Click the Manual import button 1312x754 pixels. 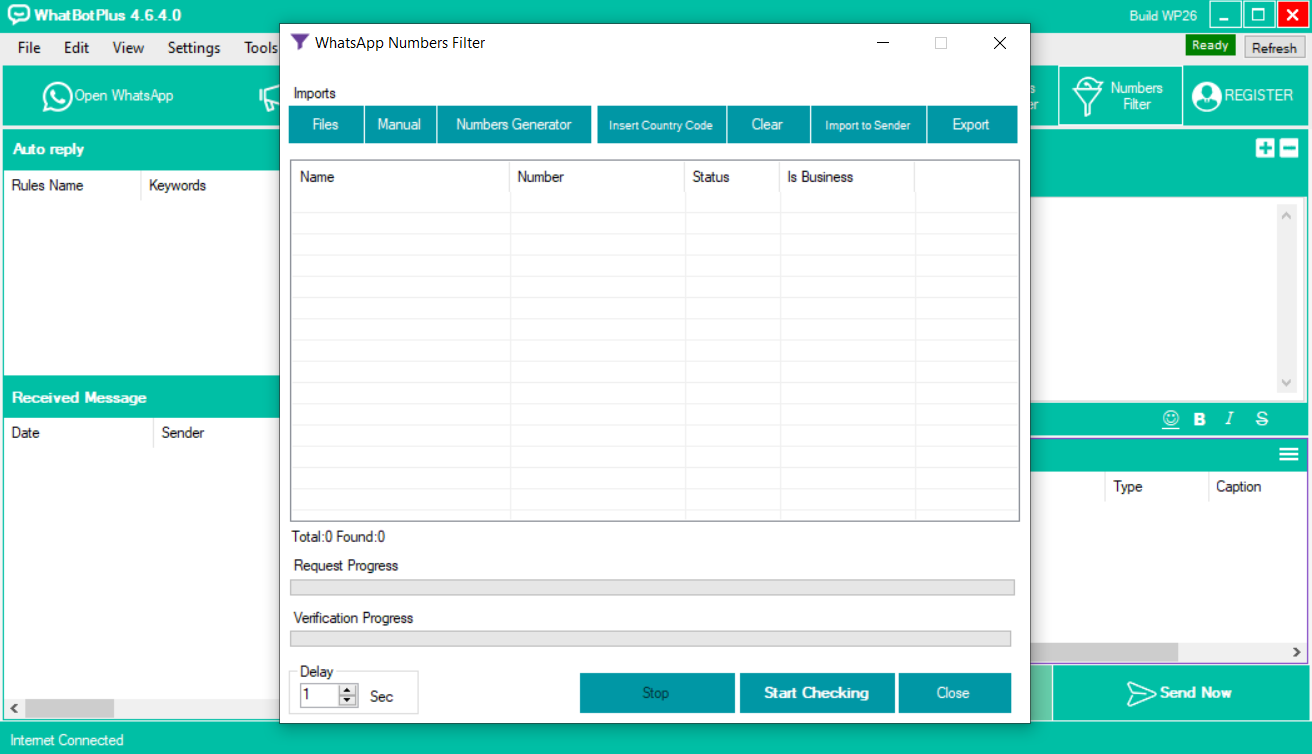tap(399, 125)
